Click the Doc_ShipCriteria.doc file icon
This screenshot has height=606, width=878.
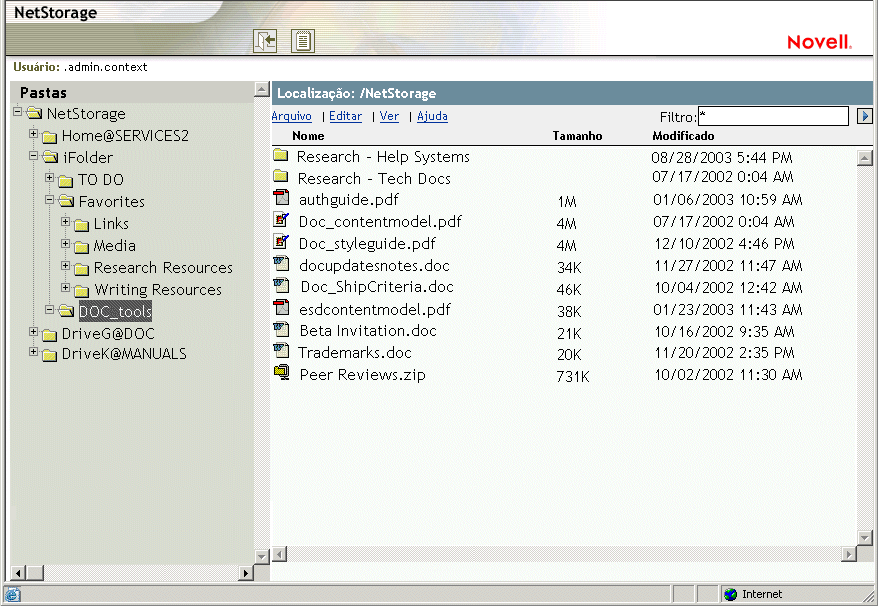pyautogui.click(x=281, y=285)
